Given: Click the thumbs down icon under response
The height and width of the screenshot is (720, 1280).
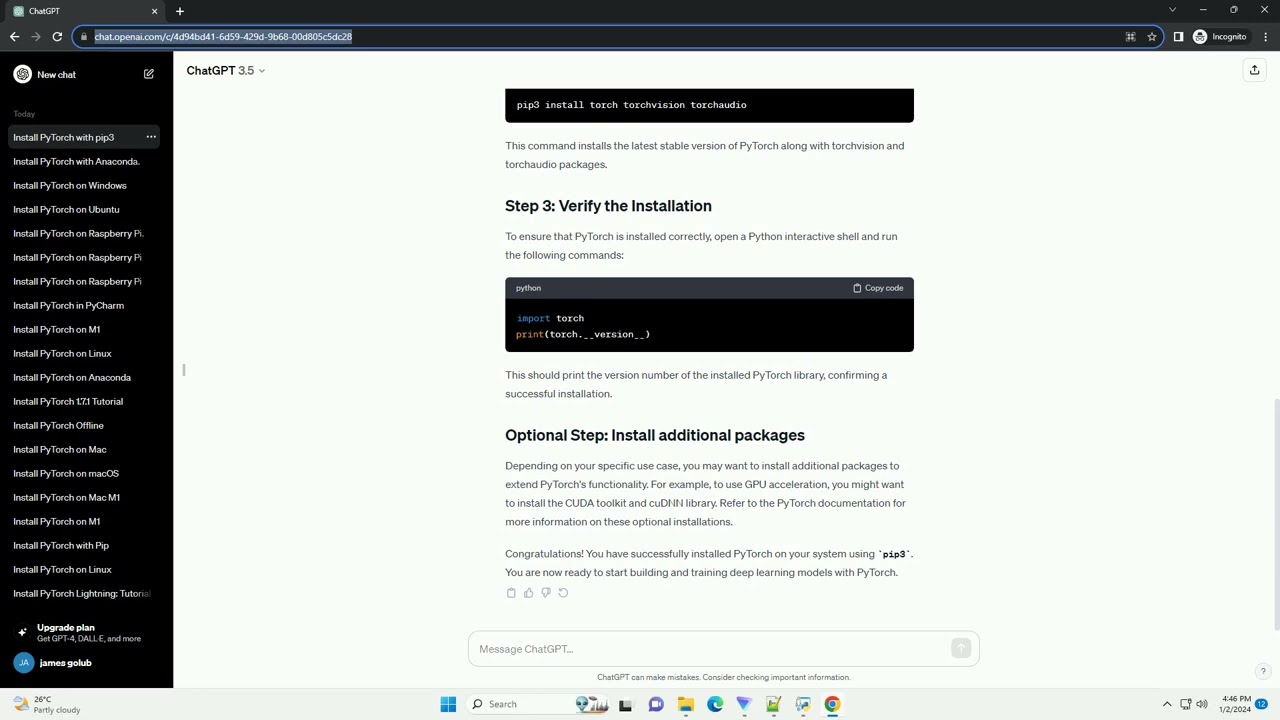Looking at the screenshot, I should [x=546, y=593].
